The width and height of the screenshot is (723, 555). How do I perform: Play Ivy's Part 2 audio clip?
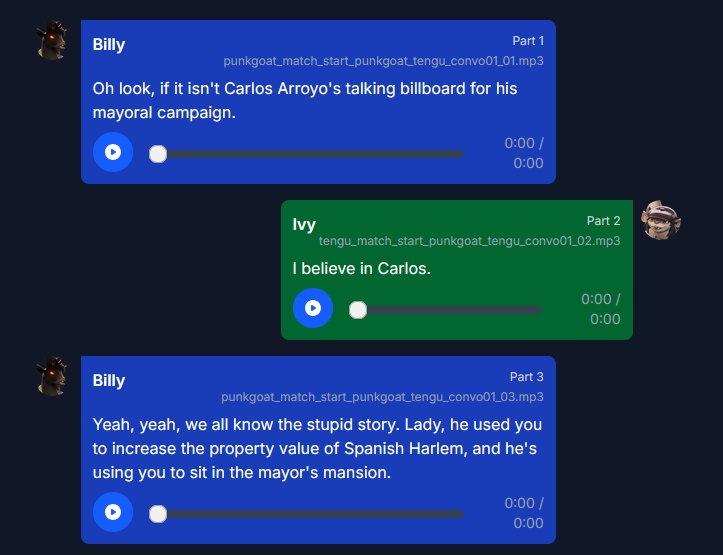(313, 308)
